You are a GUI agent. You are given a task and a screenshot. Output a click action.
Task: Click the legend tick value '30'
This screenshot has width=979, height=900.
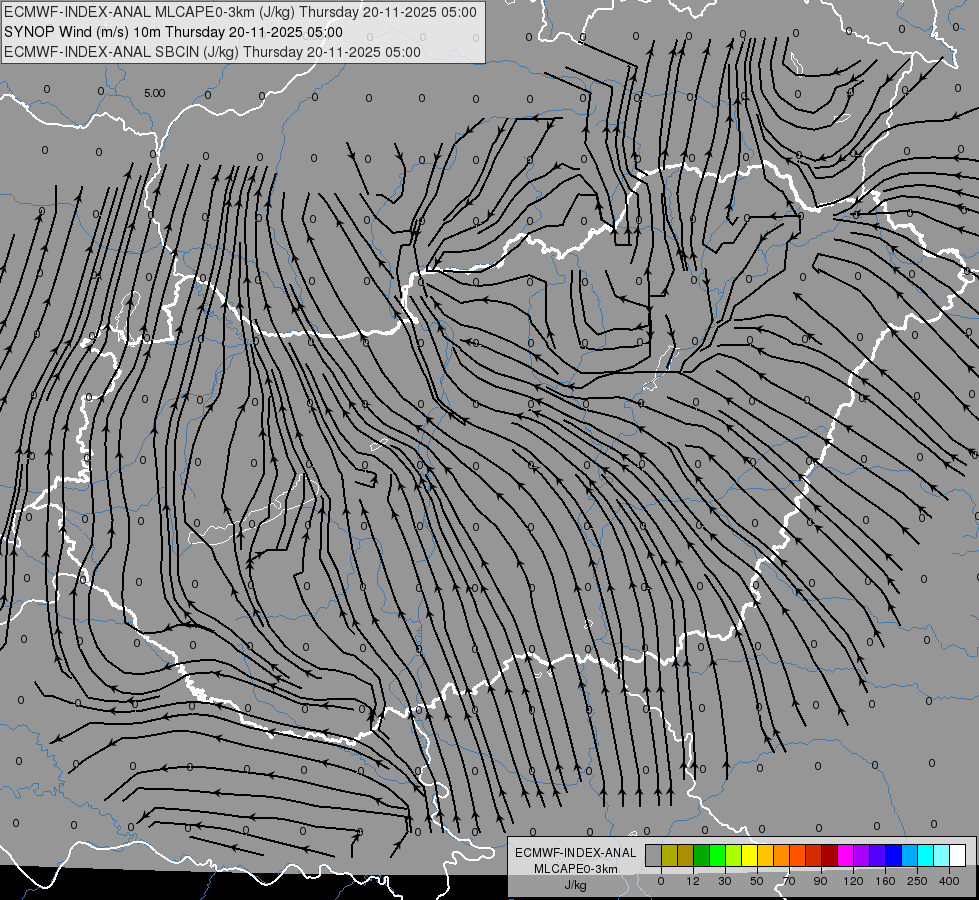point(725,881)
